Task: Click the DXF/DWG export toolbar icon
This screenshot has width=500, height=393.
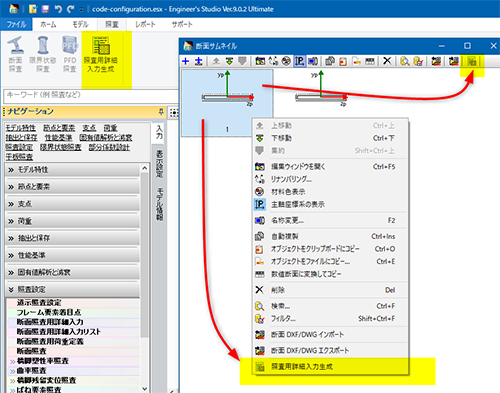Action: (x=454, y=61)
